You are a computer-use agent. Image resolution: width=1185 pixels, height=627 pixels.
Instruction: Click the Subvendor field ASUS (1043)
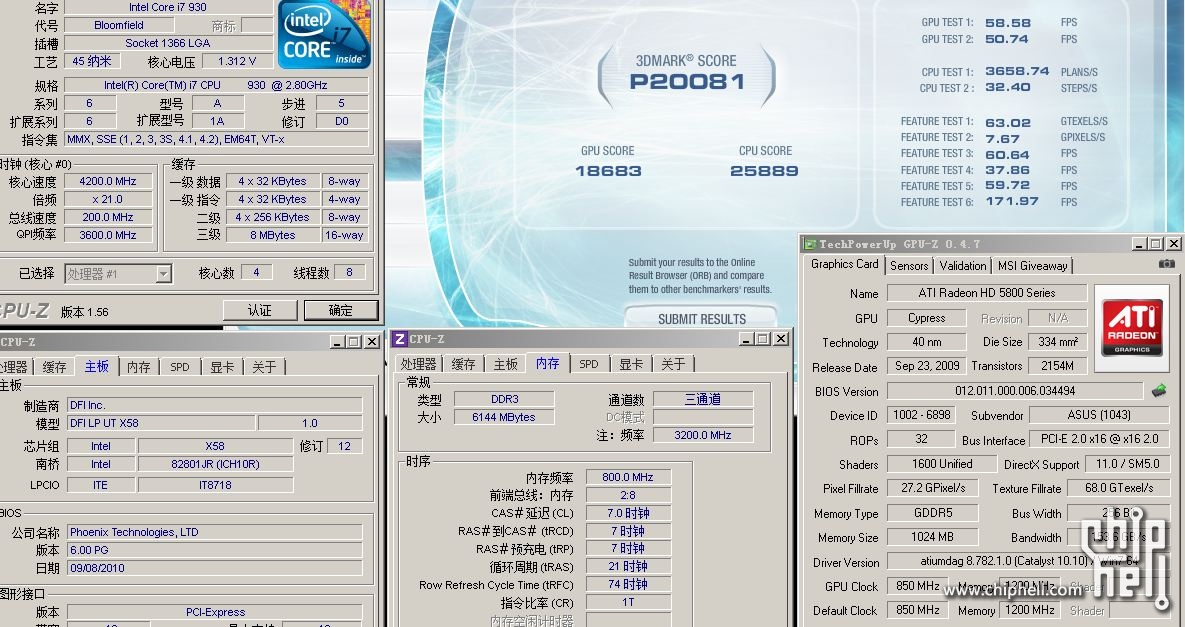(1099, 415)
